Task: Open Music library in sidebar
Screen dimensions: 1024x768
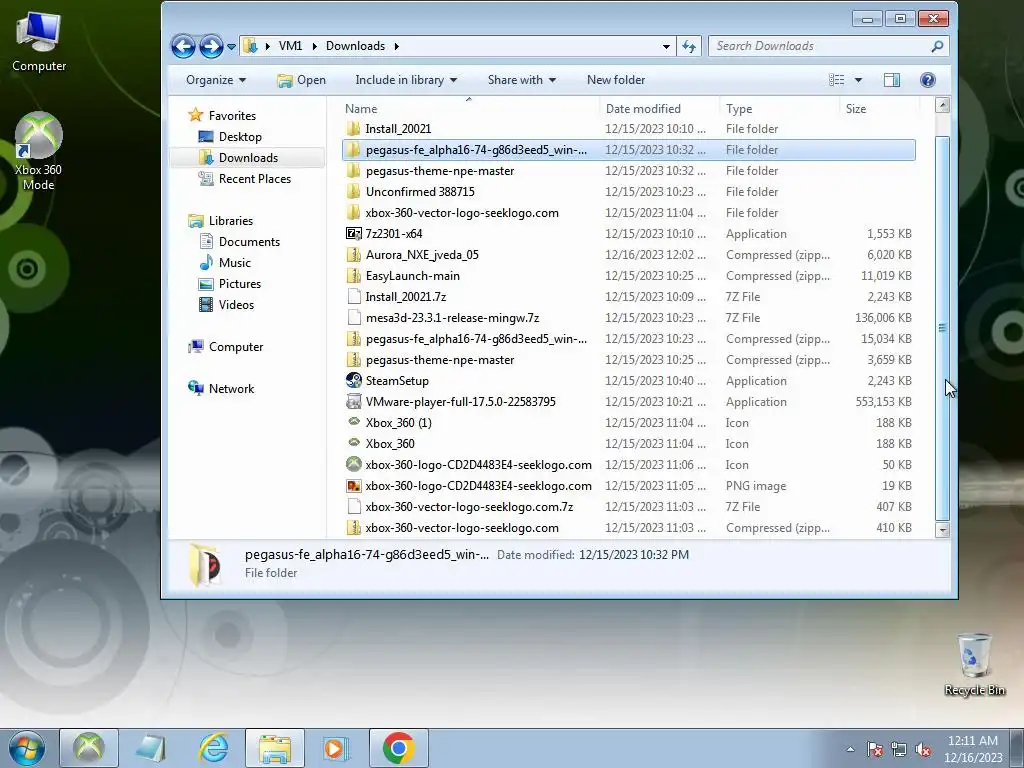Action: pos(234,263)
